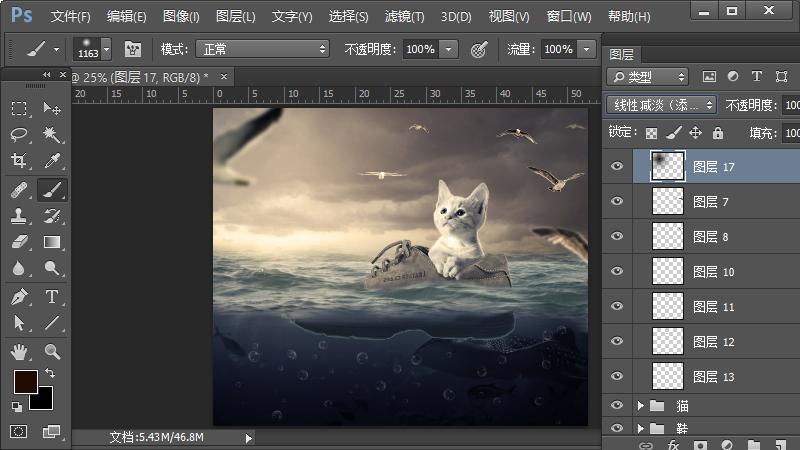800x450 pixels.
Task: Select the Rectangular Marquee tool
Action: (x=19, y=108)
